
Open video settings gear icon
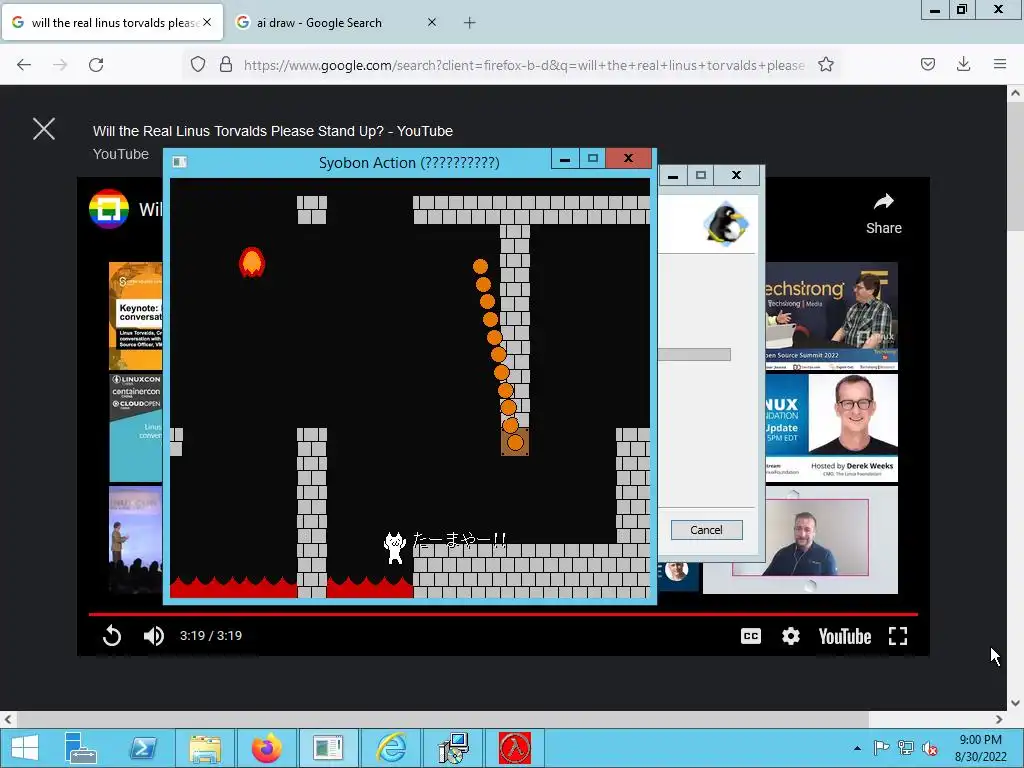pos(791,636)
